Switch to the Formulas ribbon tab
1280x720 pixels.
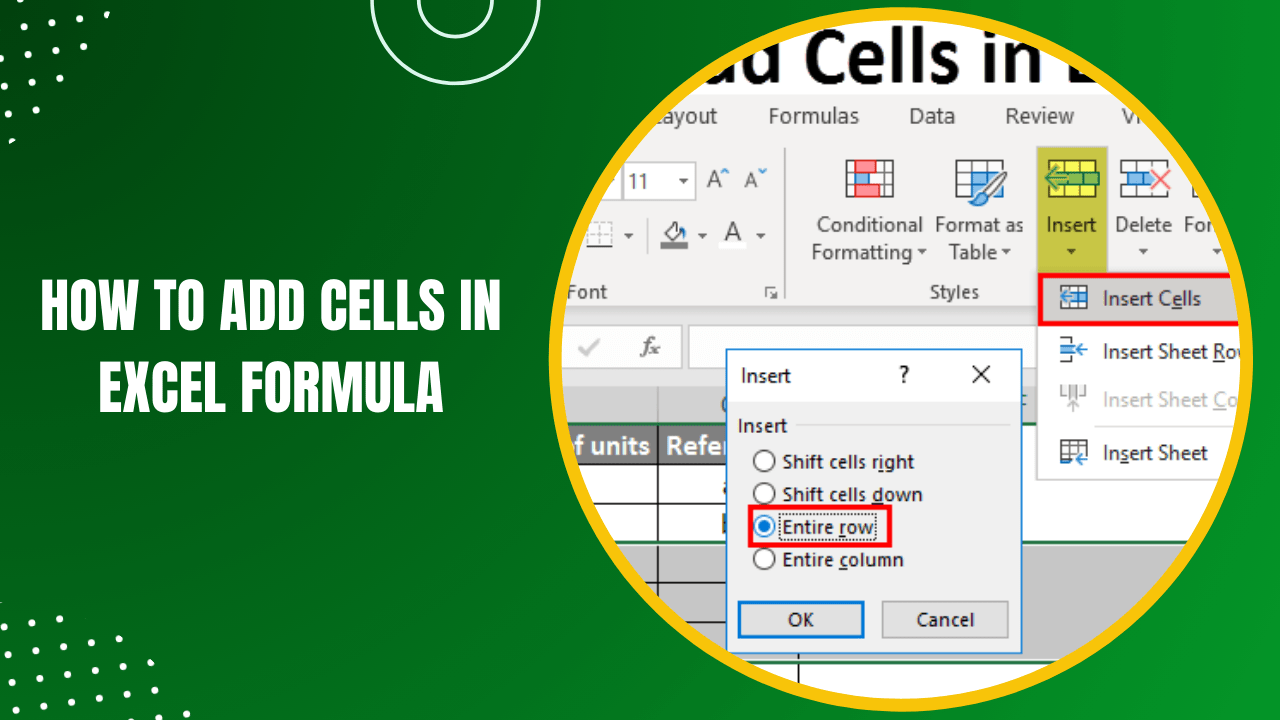point(813,116)
